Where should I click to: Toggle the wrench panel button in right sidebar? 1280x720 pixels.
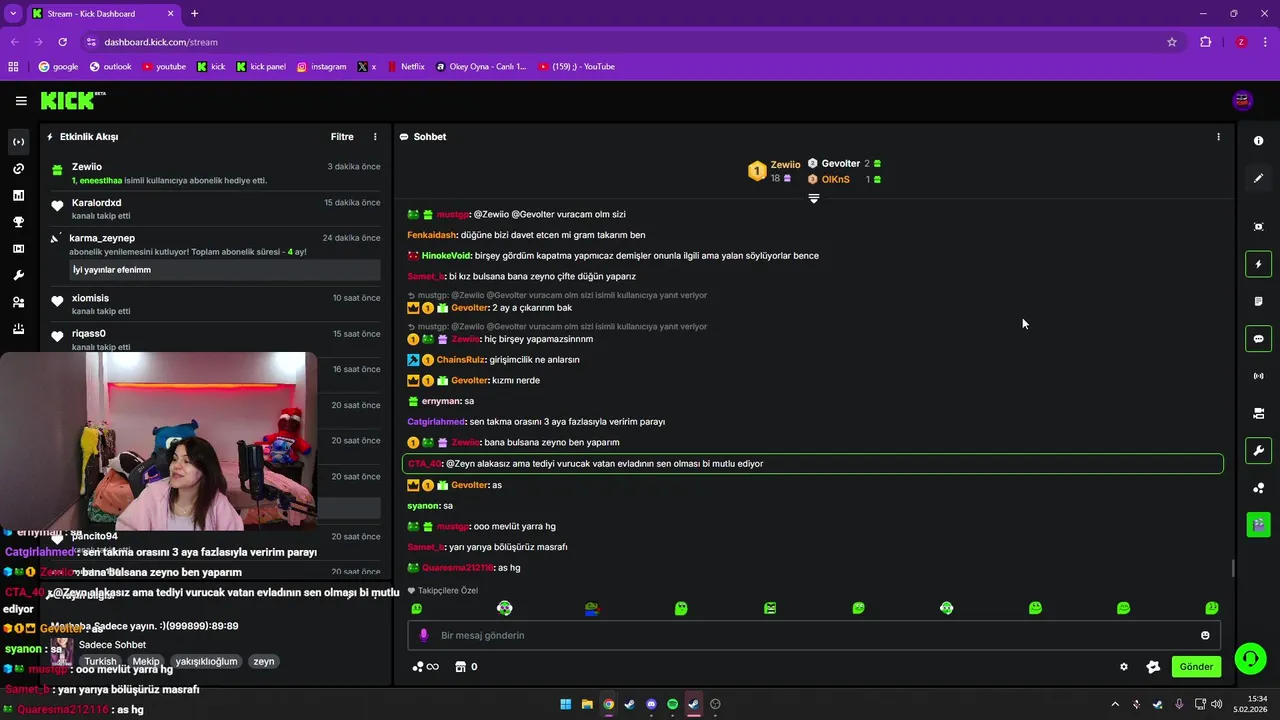pyautogui.click(x=1258, y=451)
